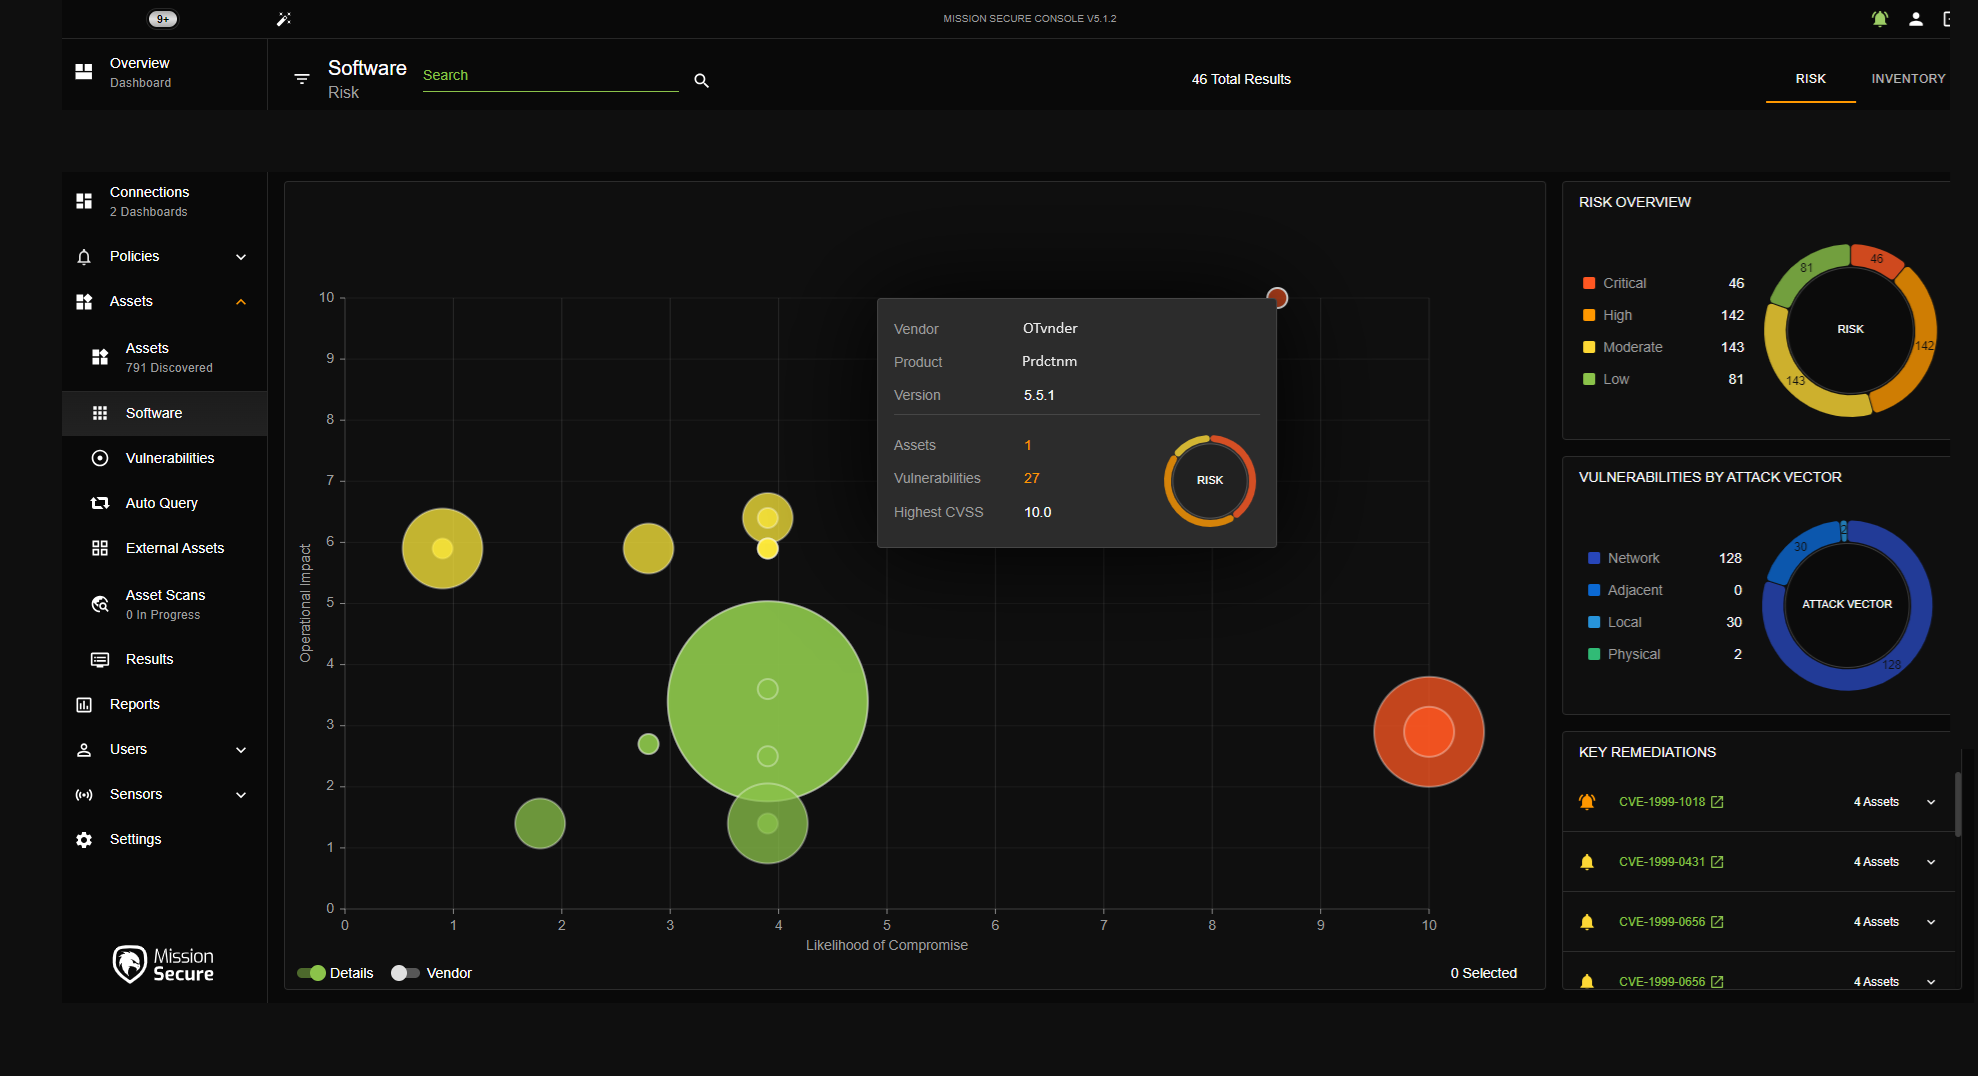1978x1076 pixels.
Task: Open the CVE-1999-0431 link
Action: click(x=1662, y=862)
